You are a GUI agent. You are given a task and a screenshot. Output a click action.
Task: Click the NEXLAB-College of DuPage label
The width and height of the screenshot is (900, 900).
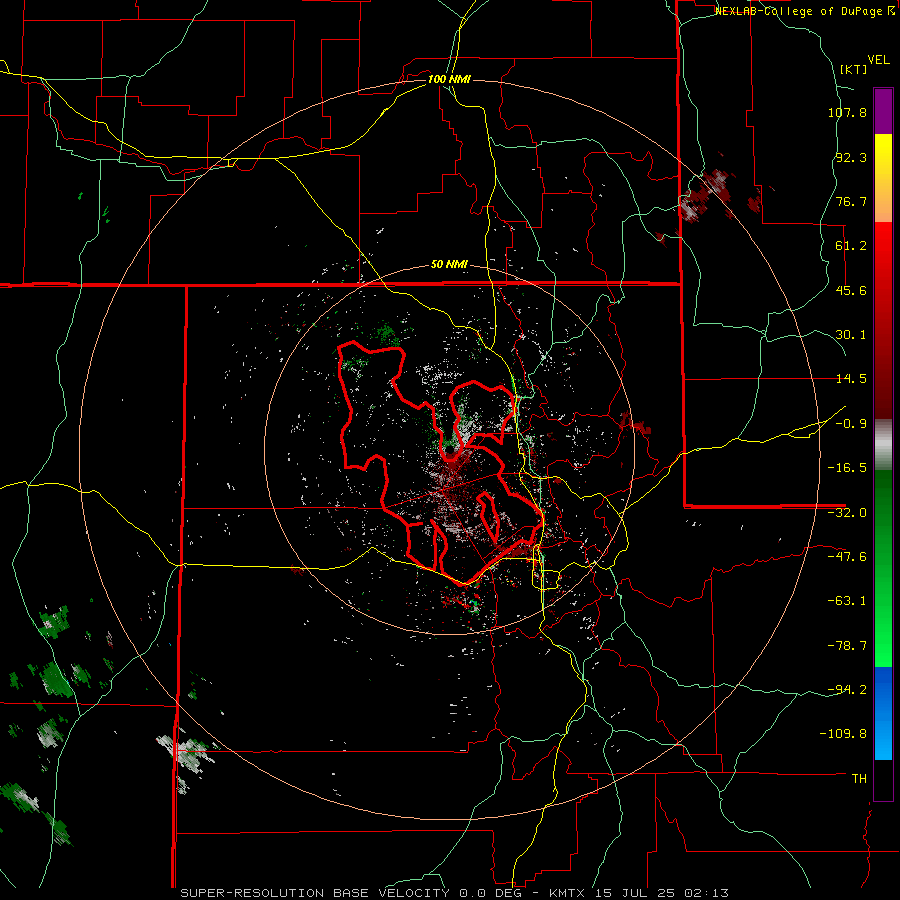800,11
